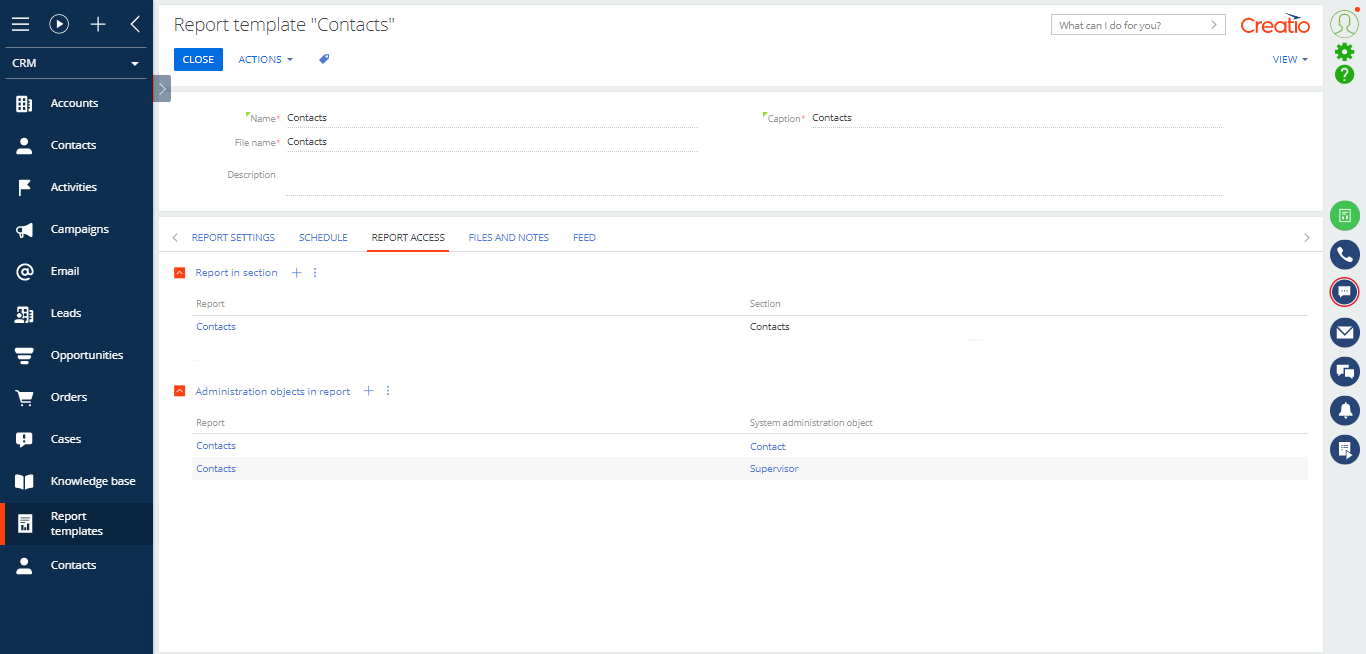Open the phone call panel on the right

click(1345, 254)
